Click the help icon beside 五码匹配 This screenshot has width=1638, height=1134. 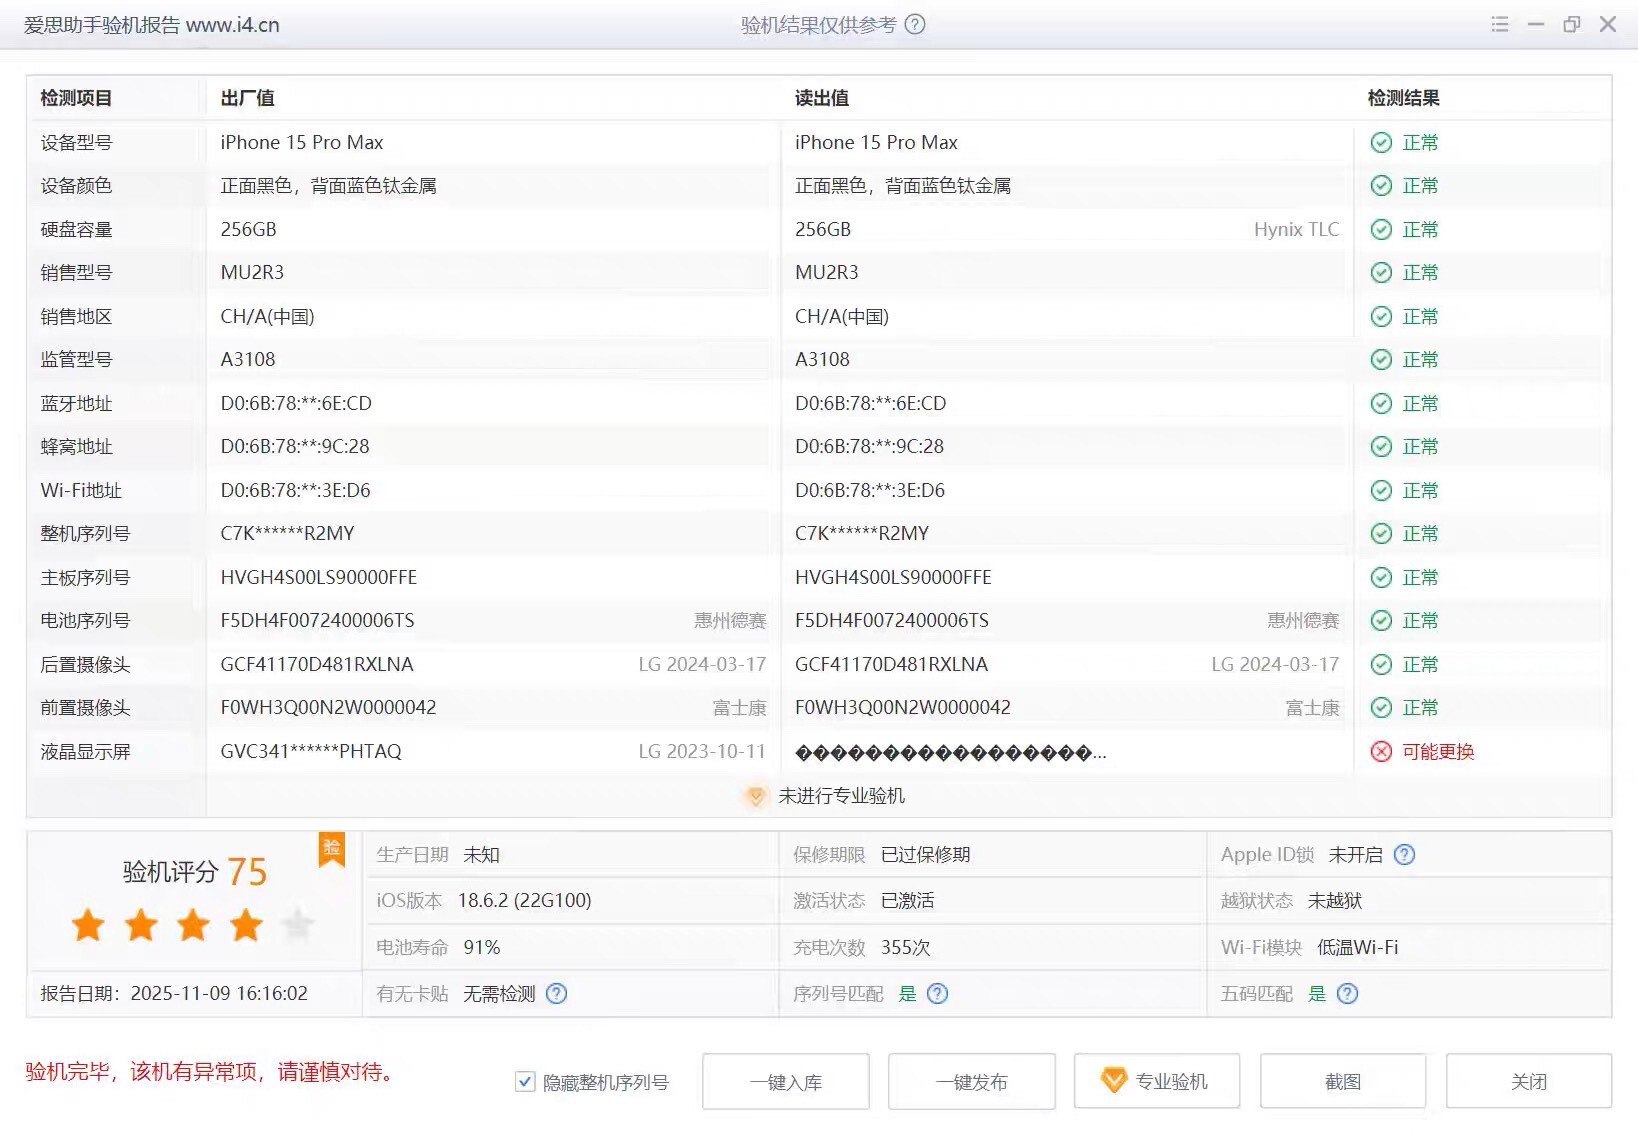tap(1347, 994)
